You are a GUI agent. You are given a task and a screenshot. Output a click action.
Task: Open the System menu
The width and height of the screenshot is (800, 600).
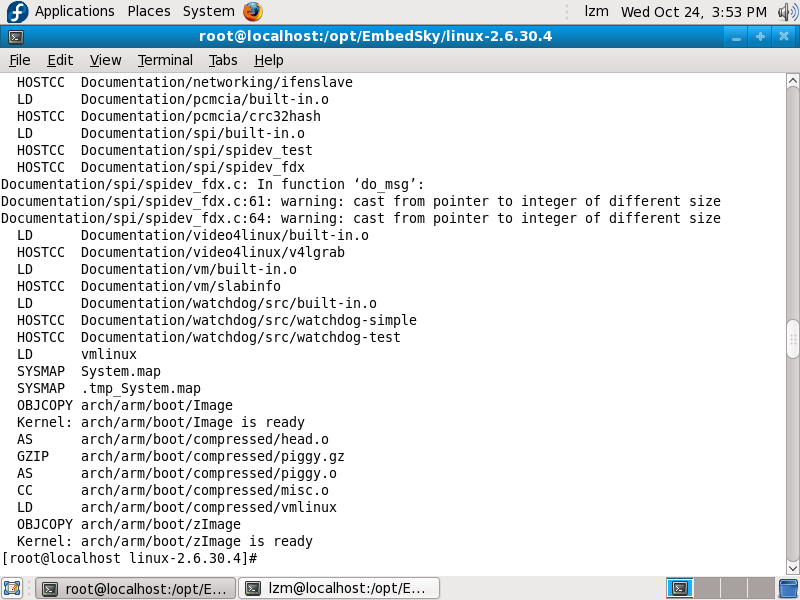point(208,12)
